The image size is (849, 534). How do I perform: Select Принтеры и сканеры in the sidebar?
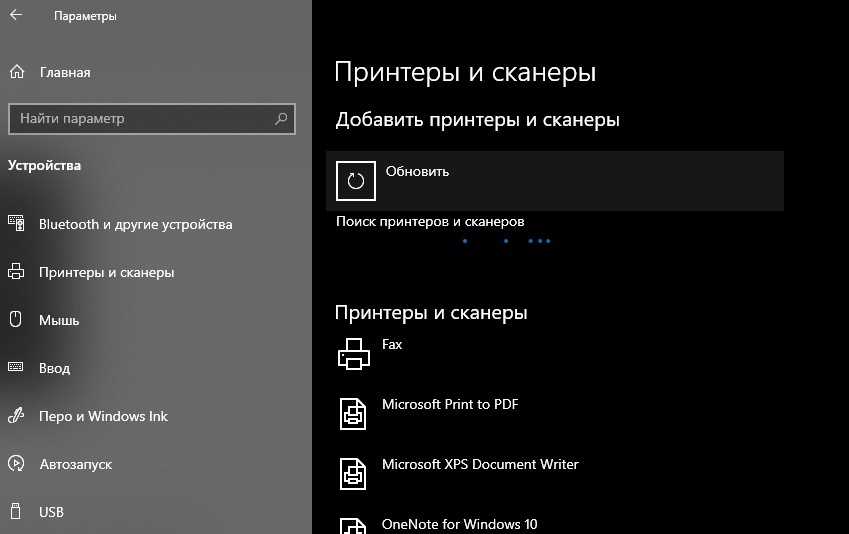click(x=106, y=272)
